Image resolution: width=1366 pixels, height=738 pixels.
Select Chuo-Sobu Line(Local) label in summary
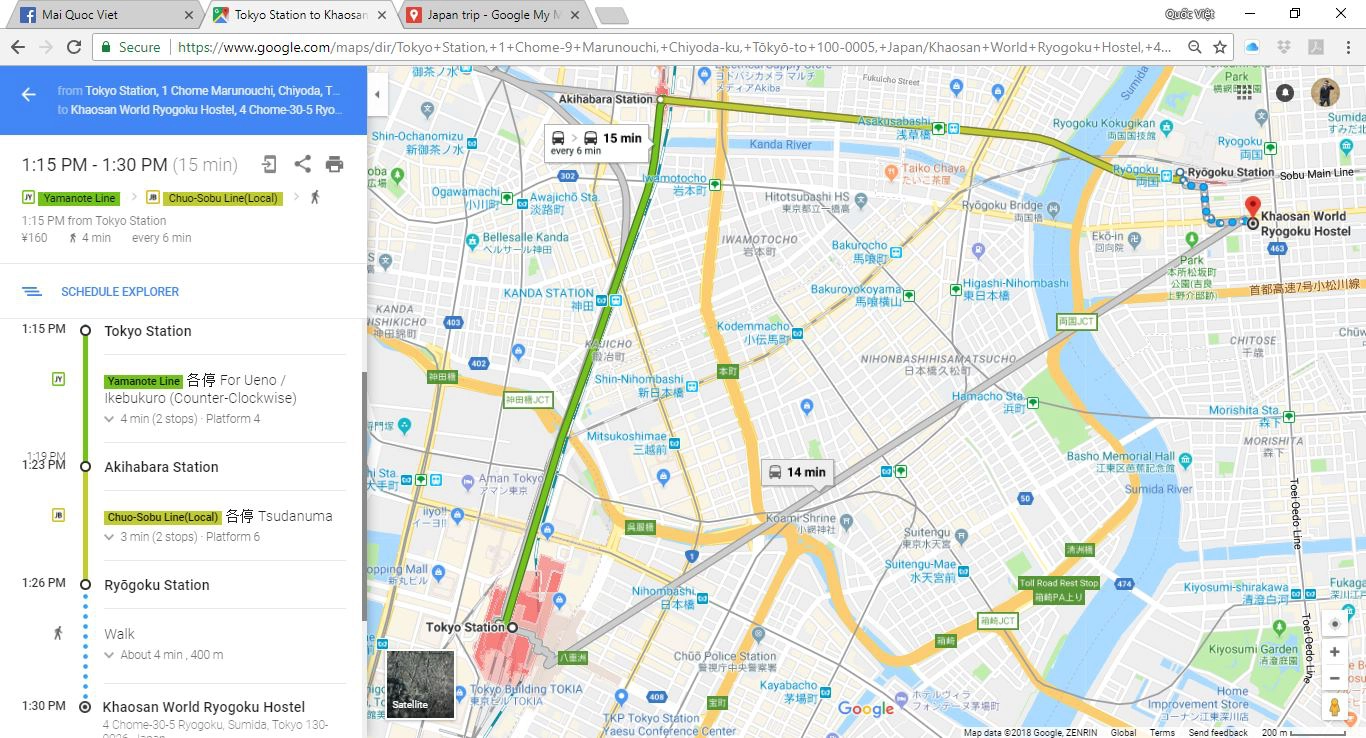point(223,198)
